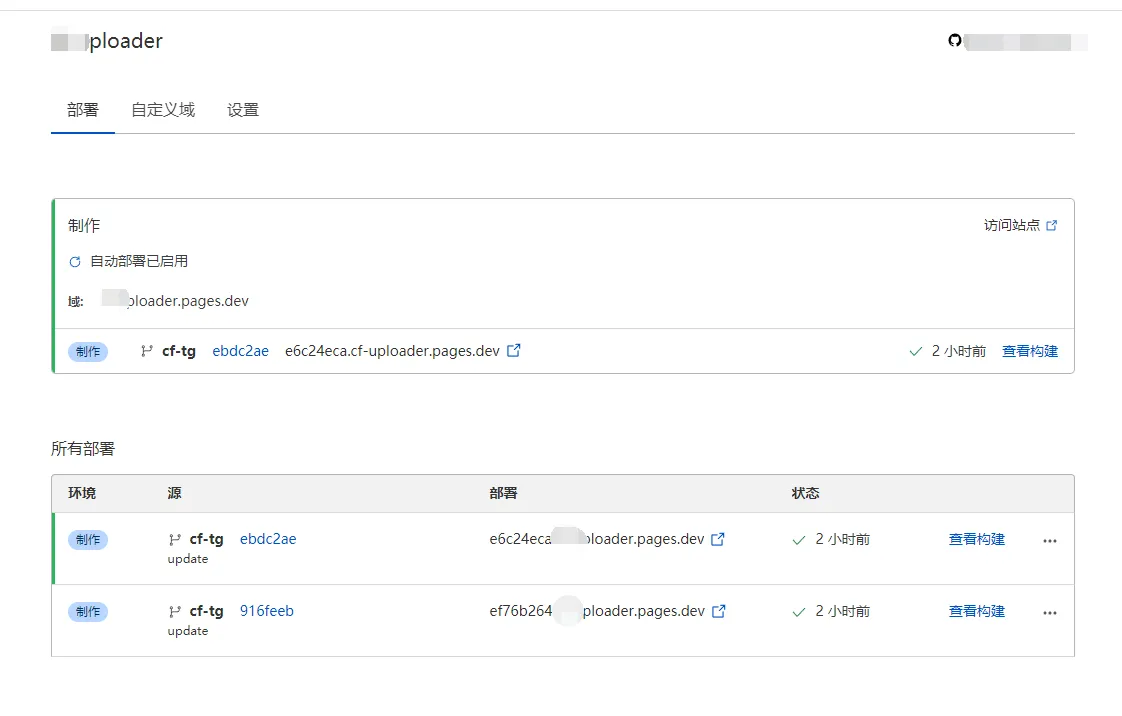The image size is (1122, 716).
Task: Open commit ebdc2ae in production summary card
Action: coord(240,351)
